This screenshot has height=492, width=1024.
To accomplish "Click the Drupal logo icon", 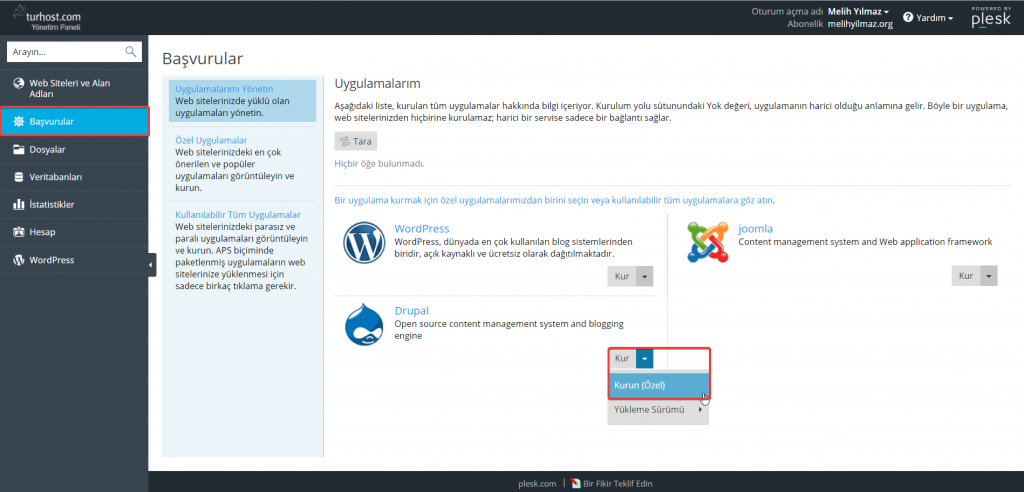I will click(364, 324).
